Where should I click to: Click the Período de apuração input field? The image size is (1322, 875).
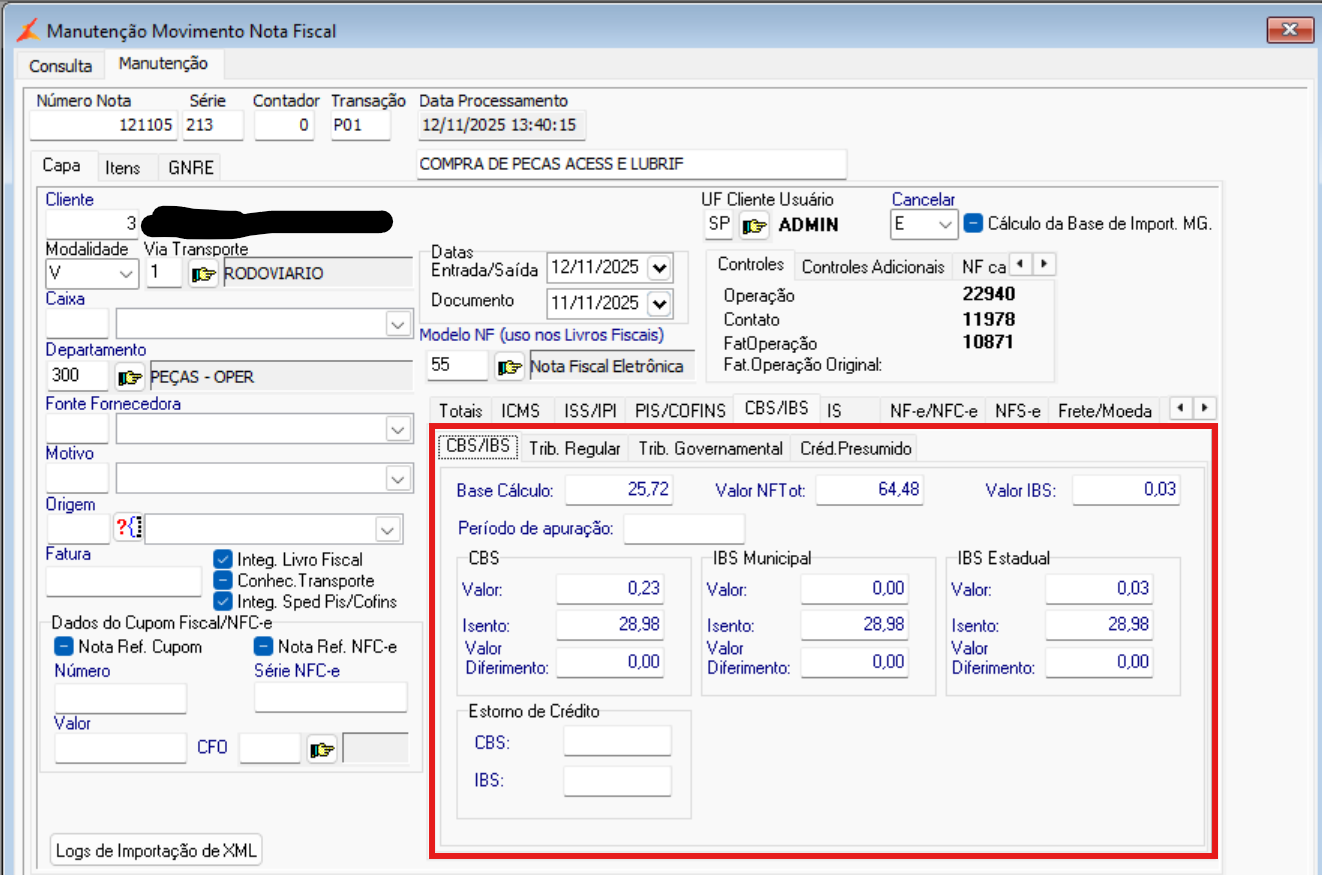click(684, 528)
